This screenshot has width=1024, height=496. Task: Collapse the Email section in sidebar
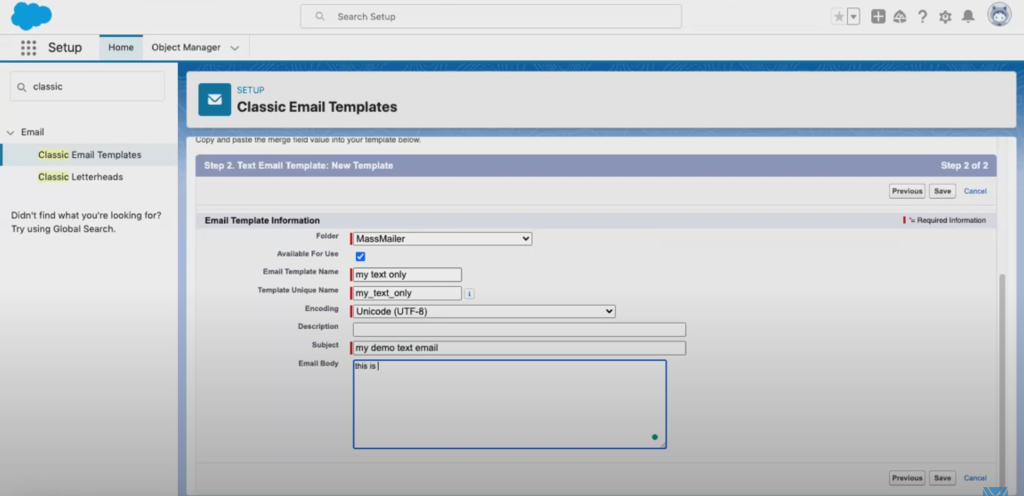tap(10, 132)
